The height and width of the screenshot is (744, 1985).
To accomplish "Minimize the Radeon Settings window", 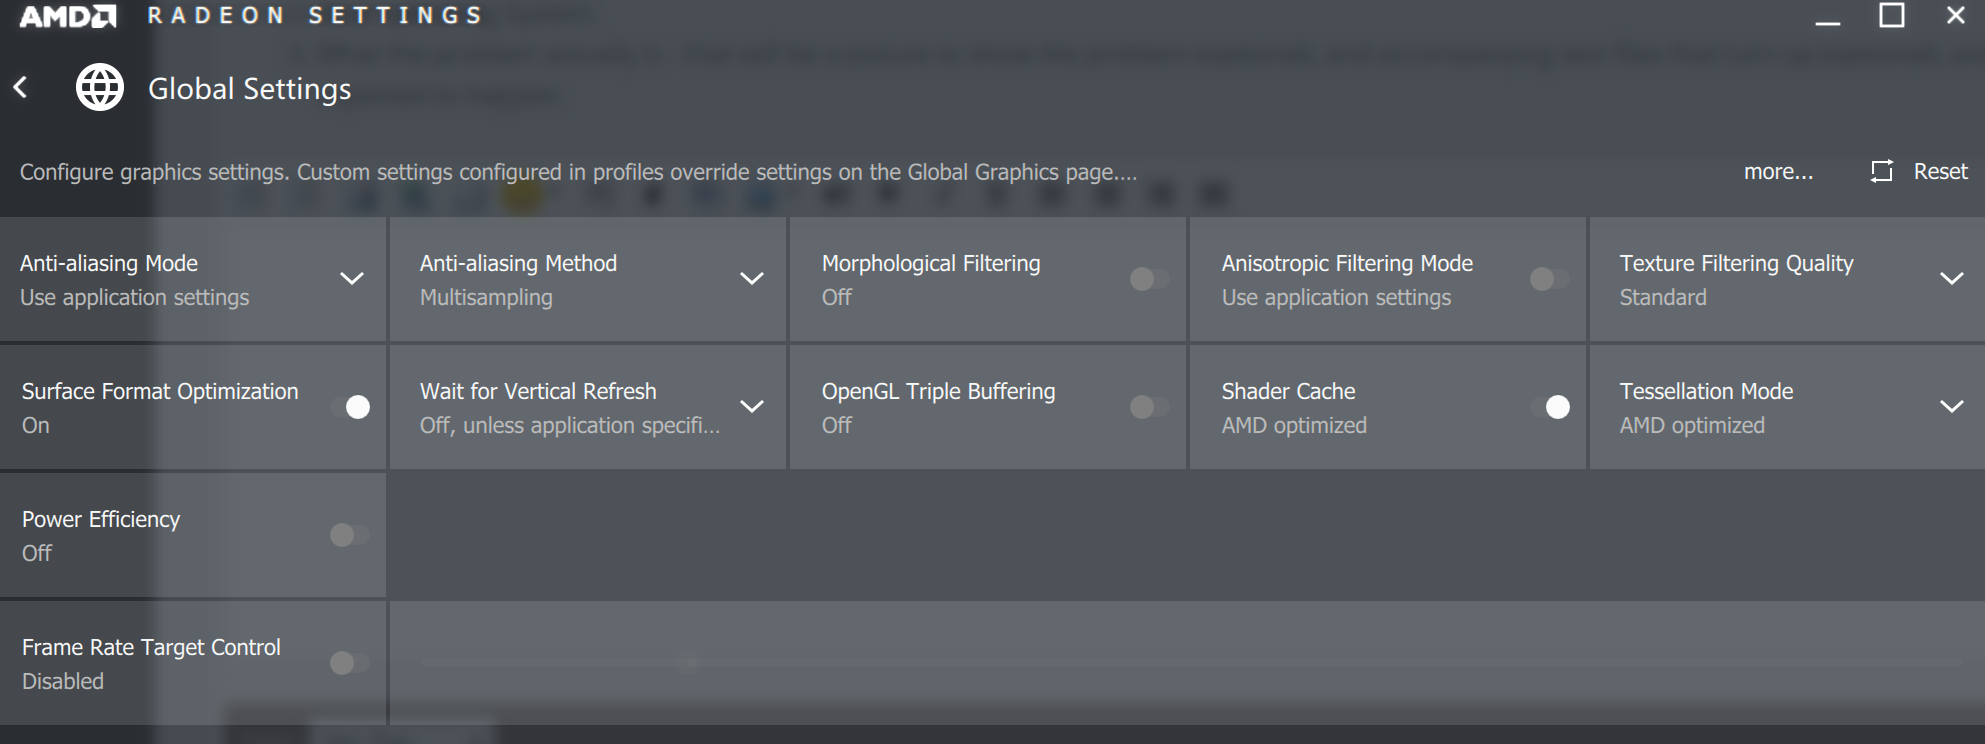I will pos(1828,18).
